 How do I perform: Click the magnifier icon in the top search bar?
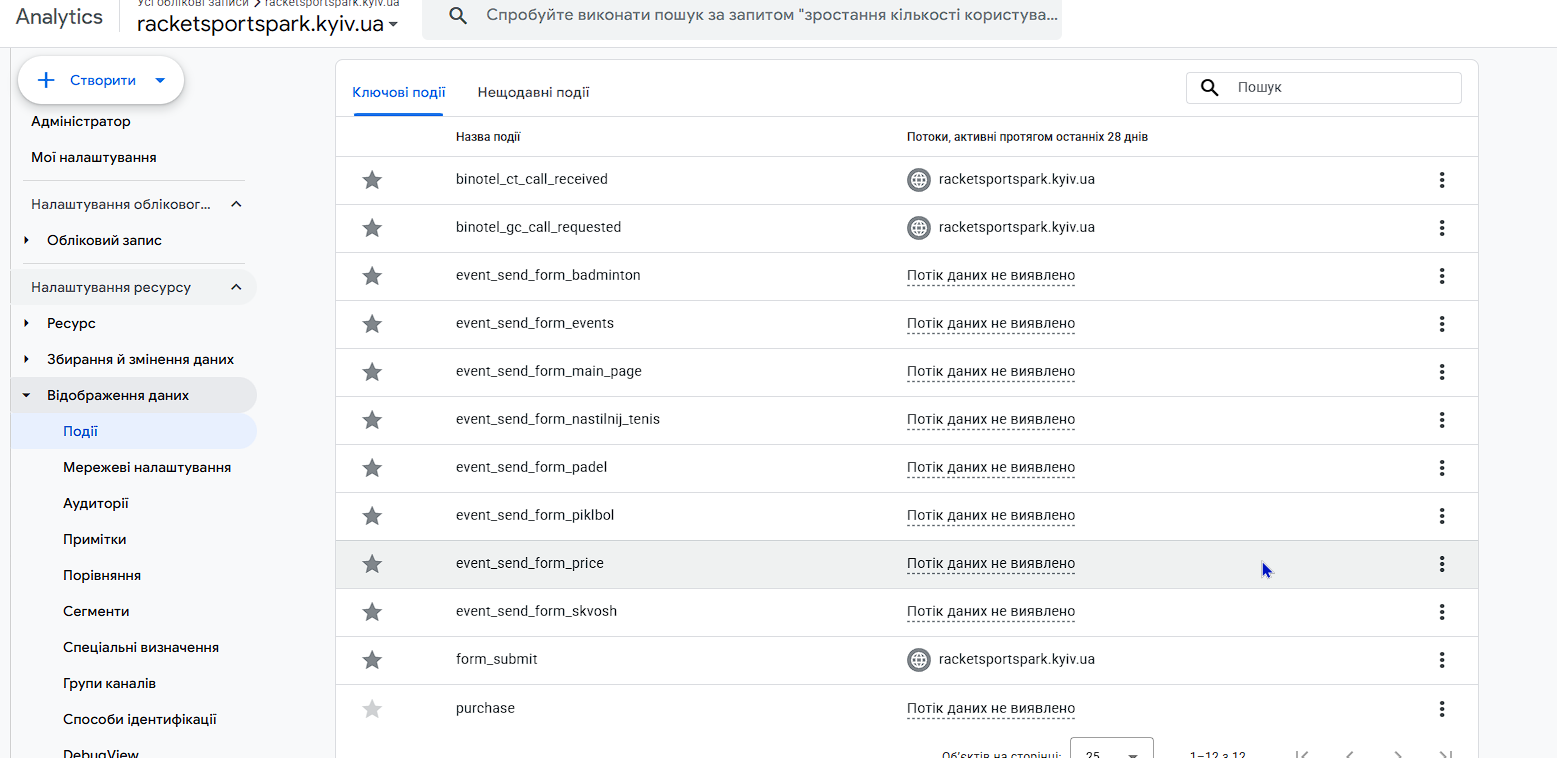point(458,16)
